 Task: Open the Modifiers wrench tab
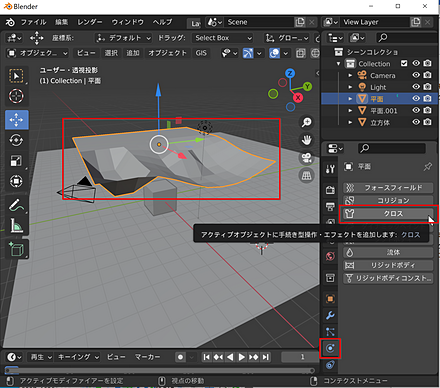click(330, 315)
